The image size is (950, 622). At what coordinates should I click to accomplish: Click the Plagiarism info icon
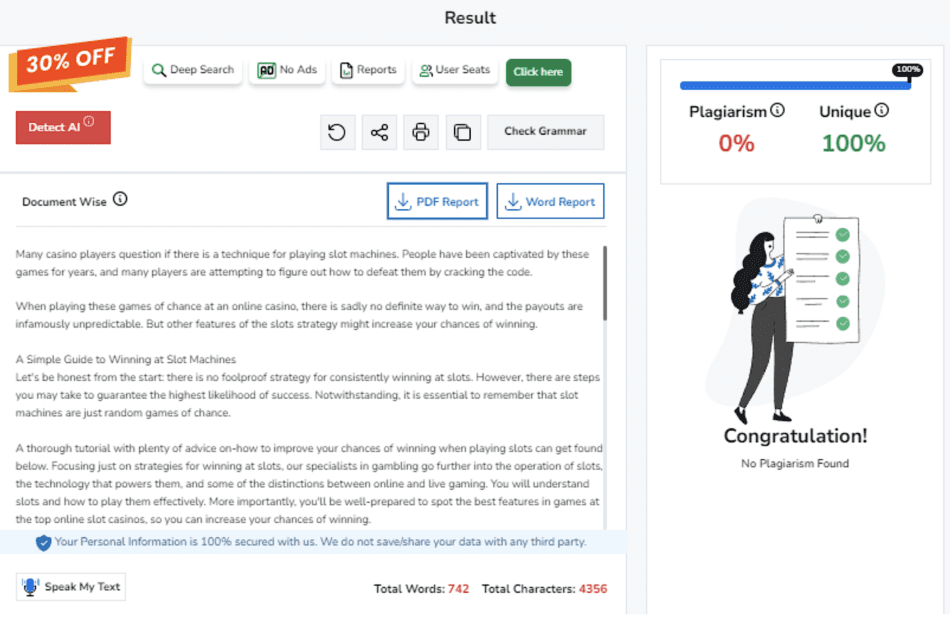tap(778, 111)
